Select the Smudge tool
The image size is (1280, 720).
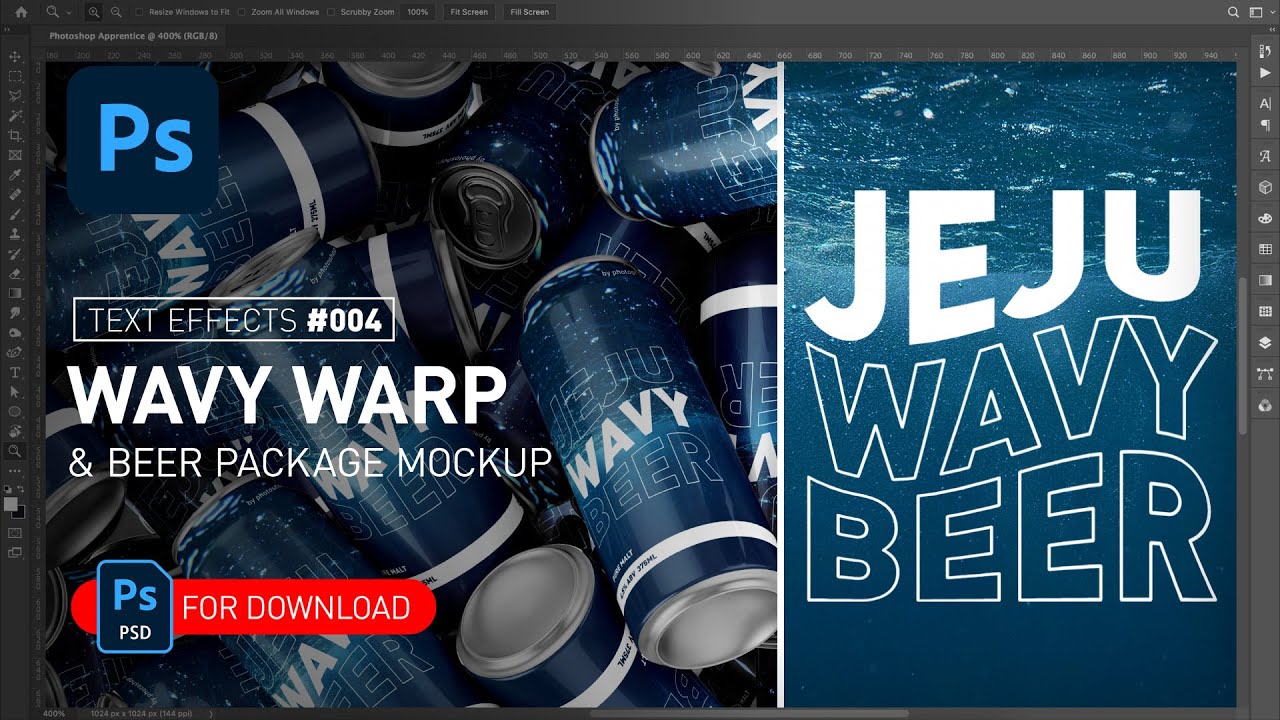[15, 312]
